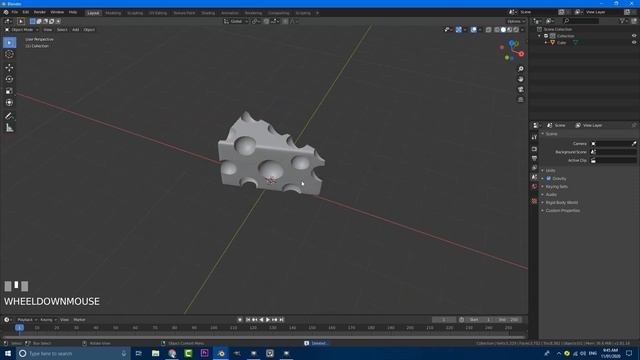This screenshot has height=360, width=640.
Task: Open View Layer properties tab icon
Action: (x=534, y=168)
